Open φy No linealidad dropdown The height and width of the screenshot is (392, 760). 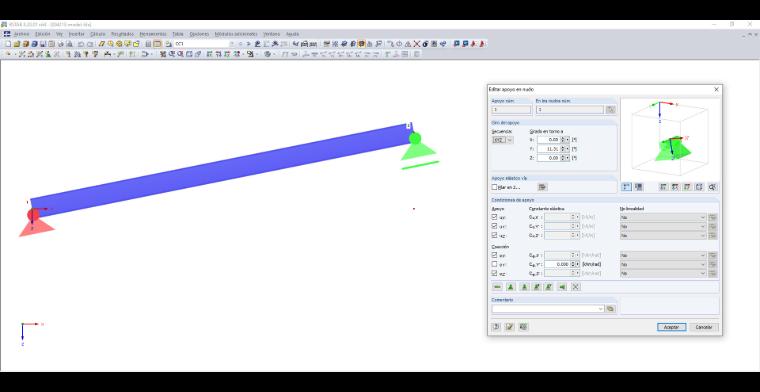(x=663, y=265)
